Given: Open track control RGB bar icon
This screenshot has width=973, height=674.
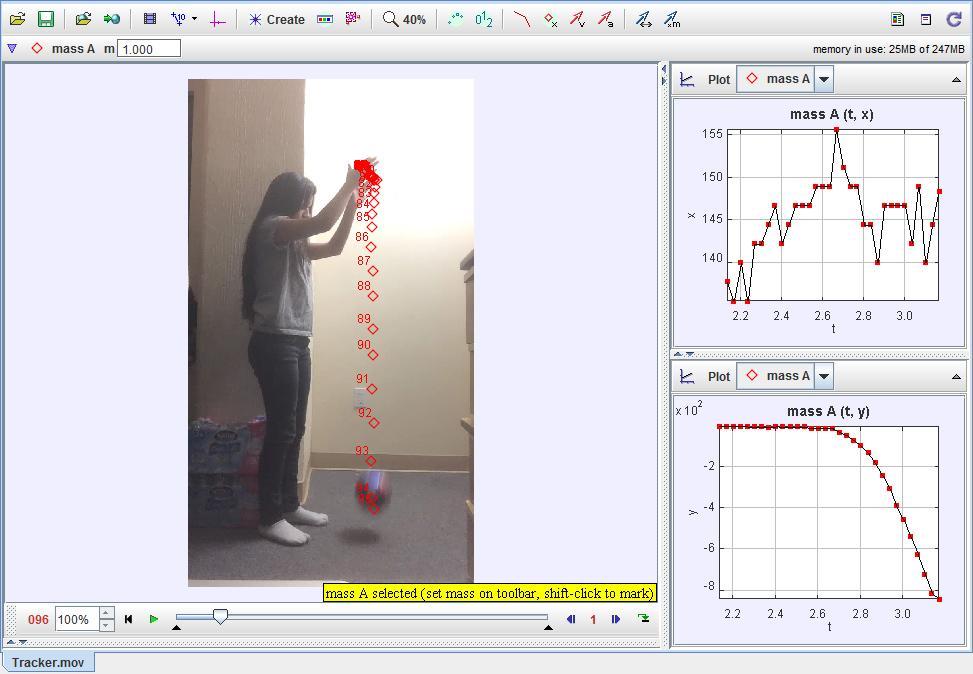Looking at the screenshot, I should [x=325, y=19].
